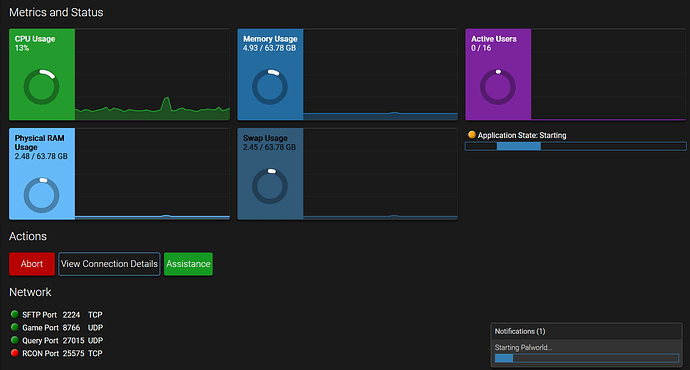The height and width of the screenshot is (370, 690).
Task: Click the orange Application State status dot
Action: [x=472, y=135]
